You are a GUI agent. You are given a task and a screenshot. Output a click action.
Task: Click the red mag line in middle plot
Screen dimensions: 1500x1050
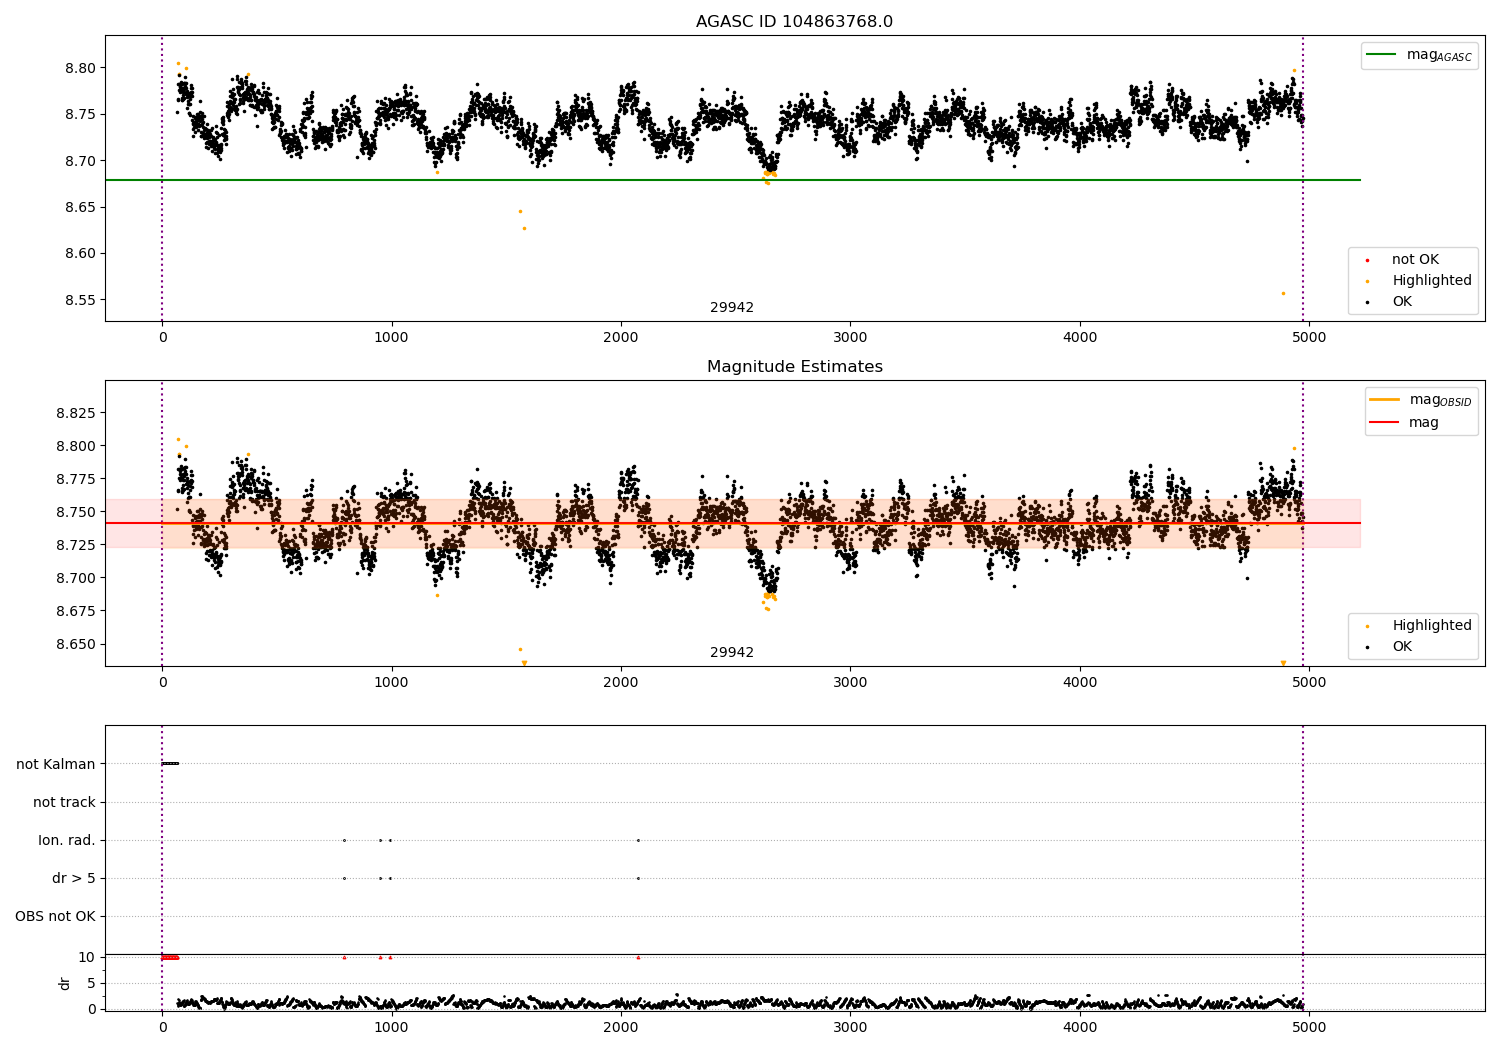(733, 523)
